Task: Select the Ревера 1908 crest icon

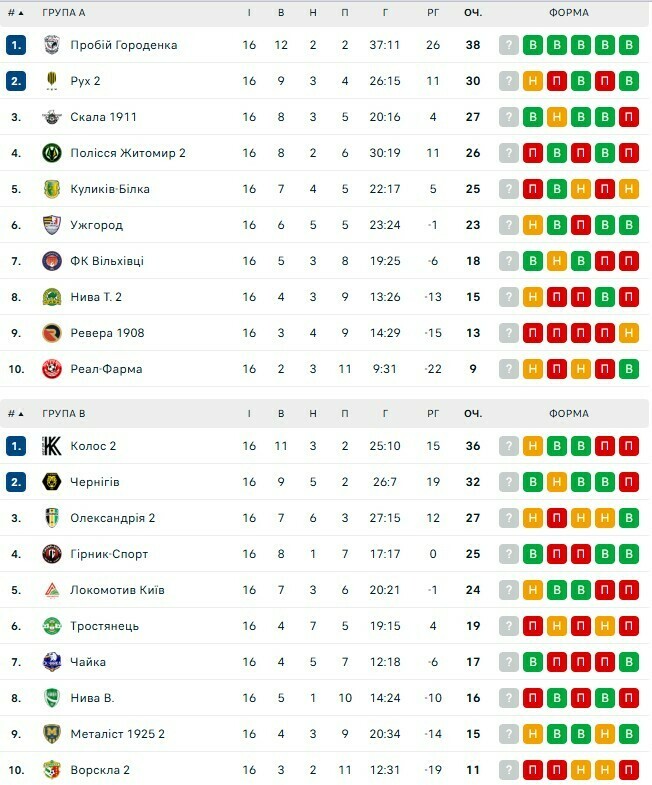Action: [x=52, y=333]
